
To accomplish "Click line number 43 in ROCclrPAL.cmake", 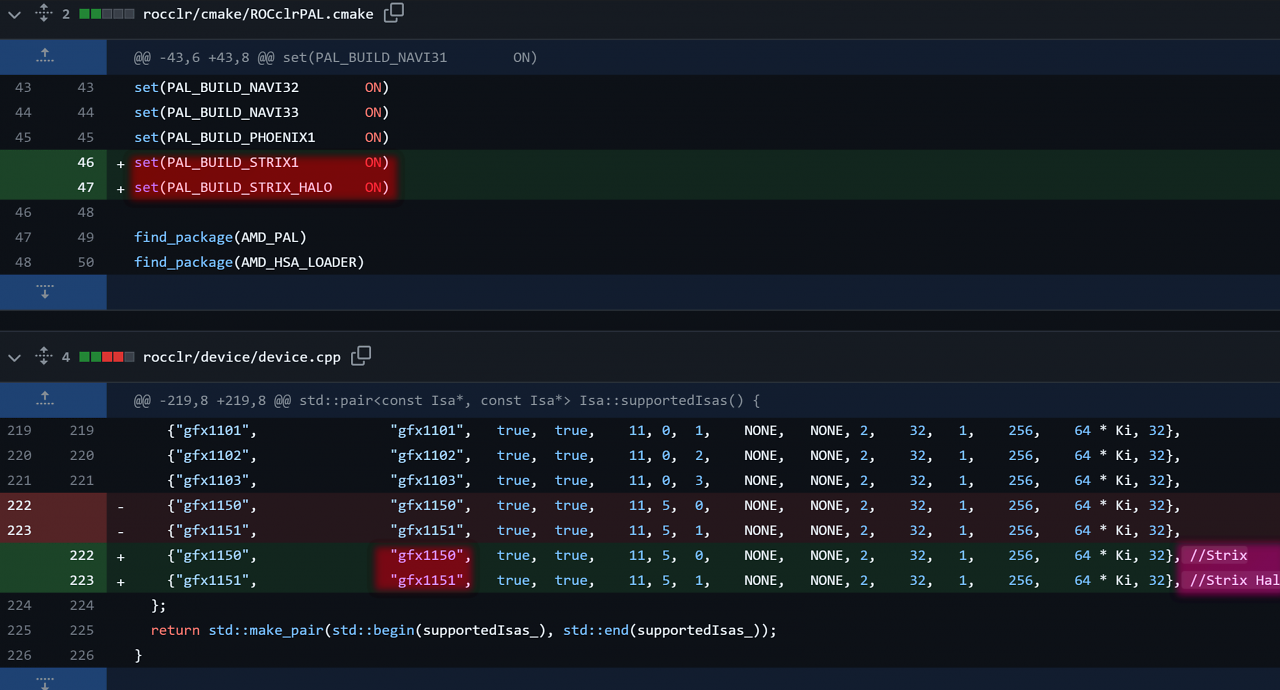I will tap(23, 88).
